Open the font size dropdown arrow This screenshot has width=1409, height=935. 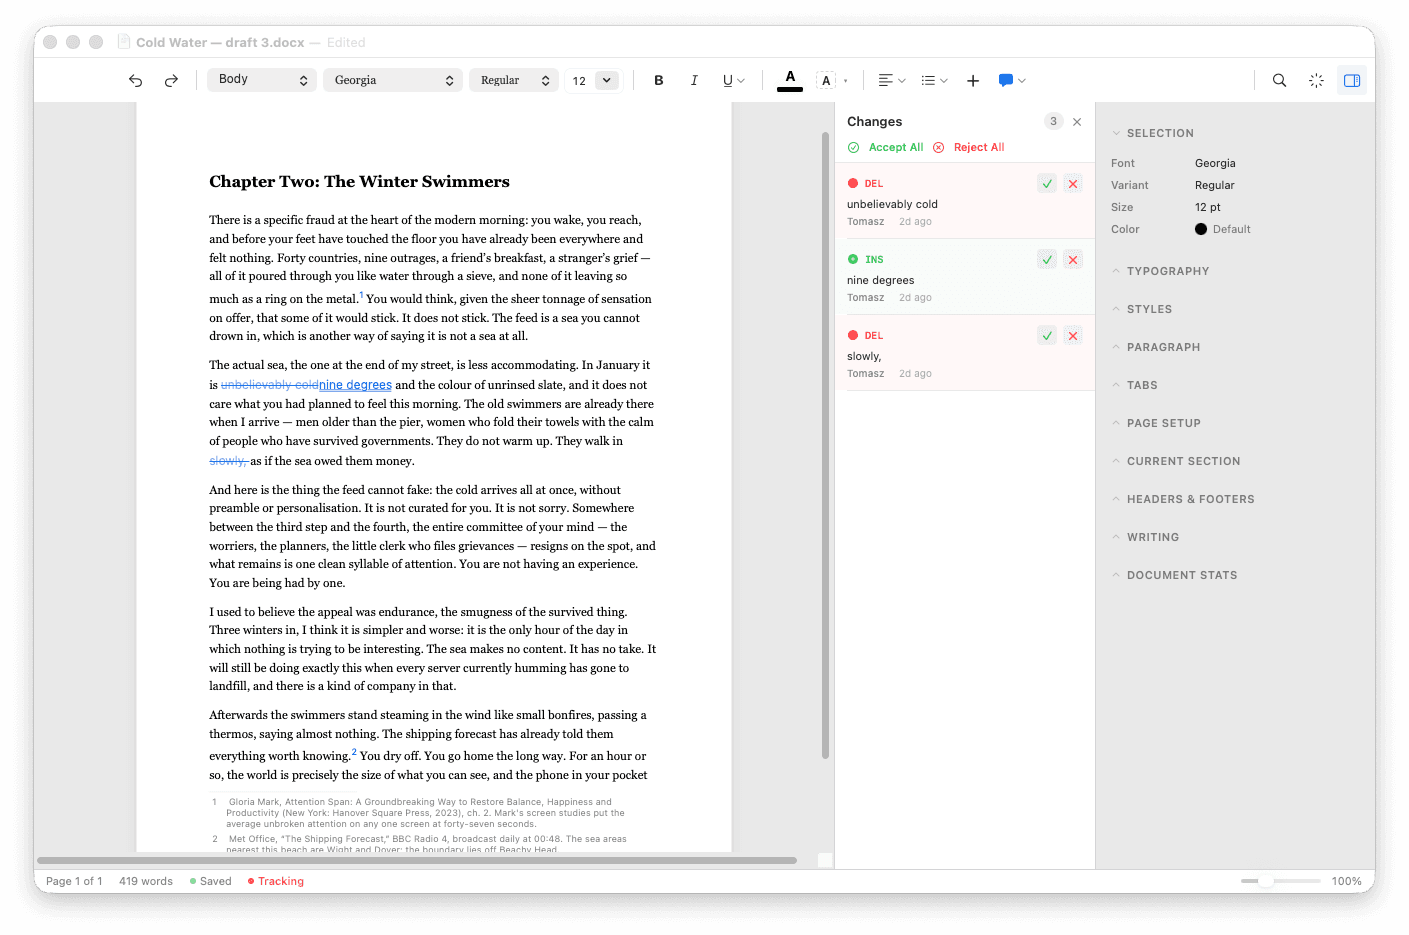[607, 81]
